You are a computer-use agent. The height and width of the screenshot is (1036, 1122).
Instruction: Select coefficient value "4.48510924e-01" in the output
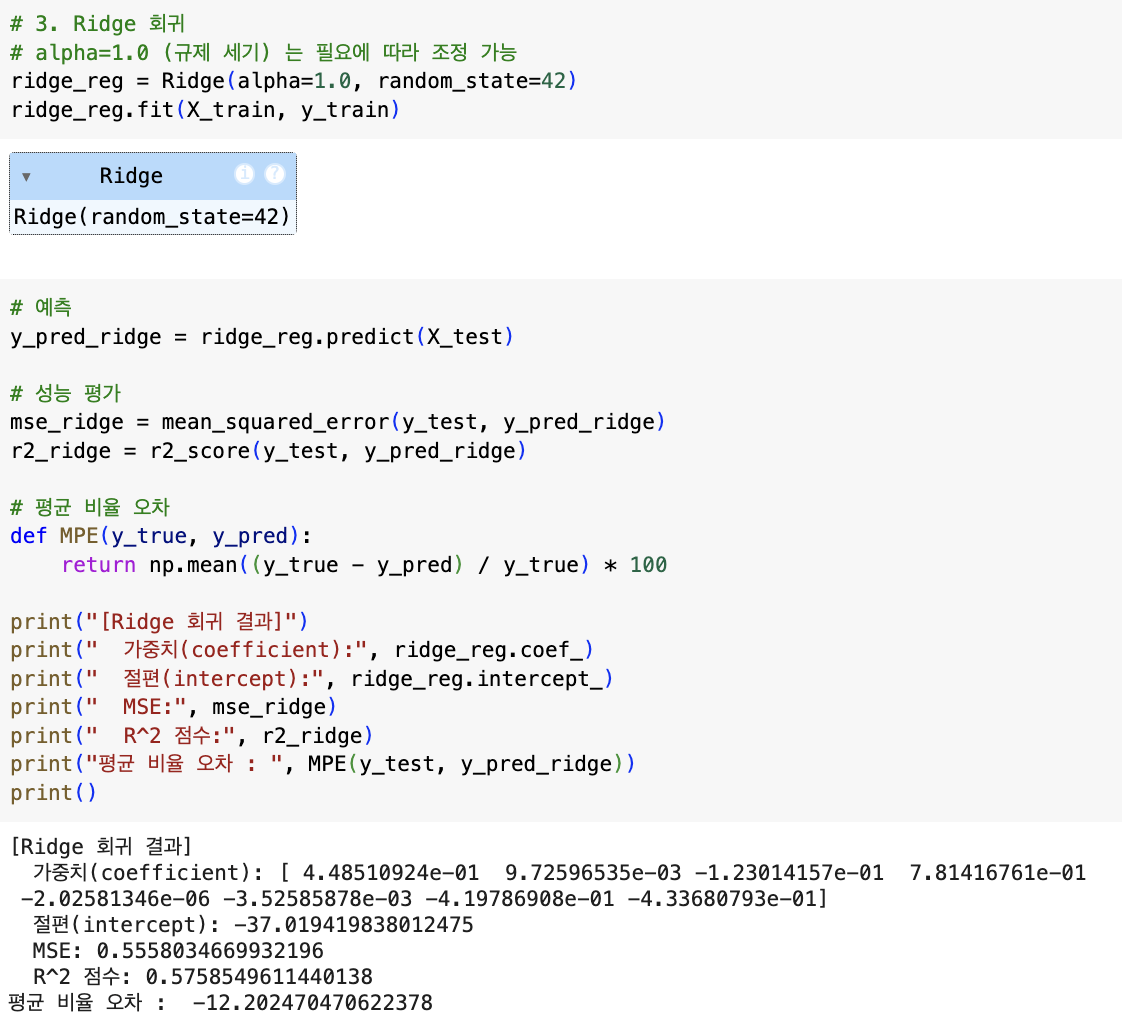coord(391,873)
